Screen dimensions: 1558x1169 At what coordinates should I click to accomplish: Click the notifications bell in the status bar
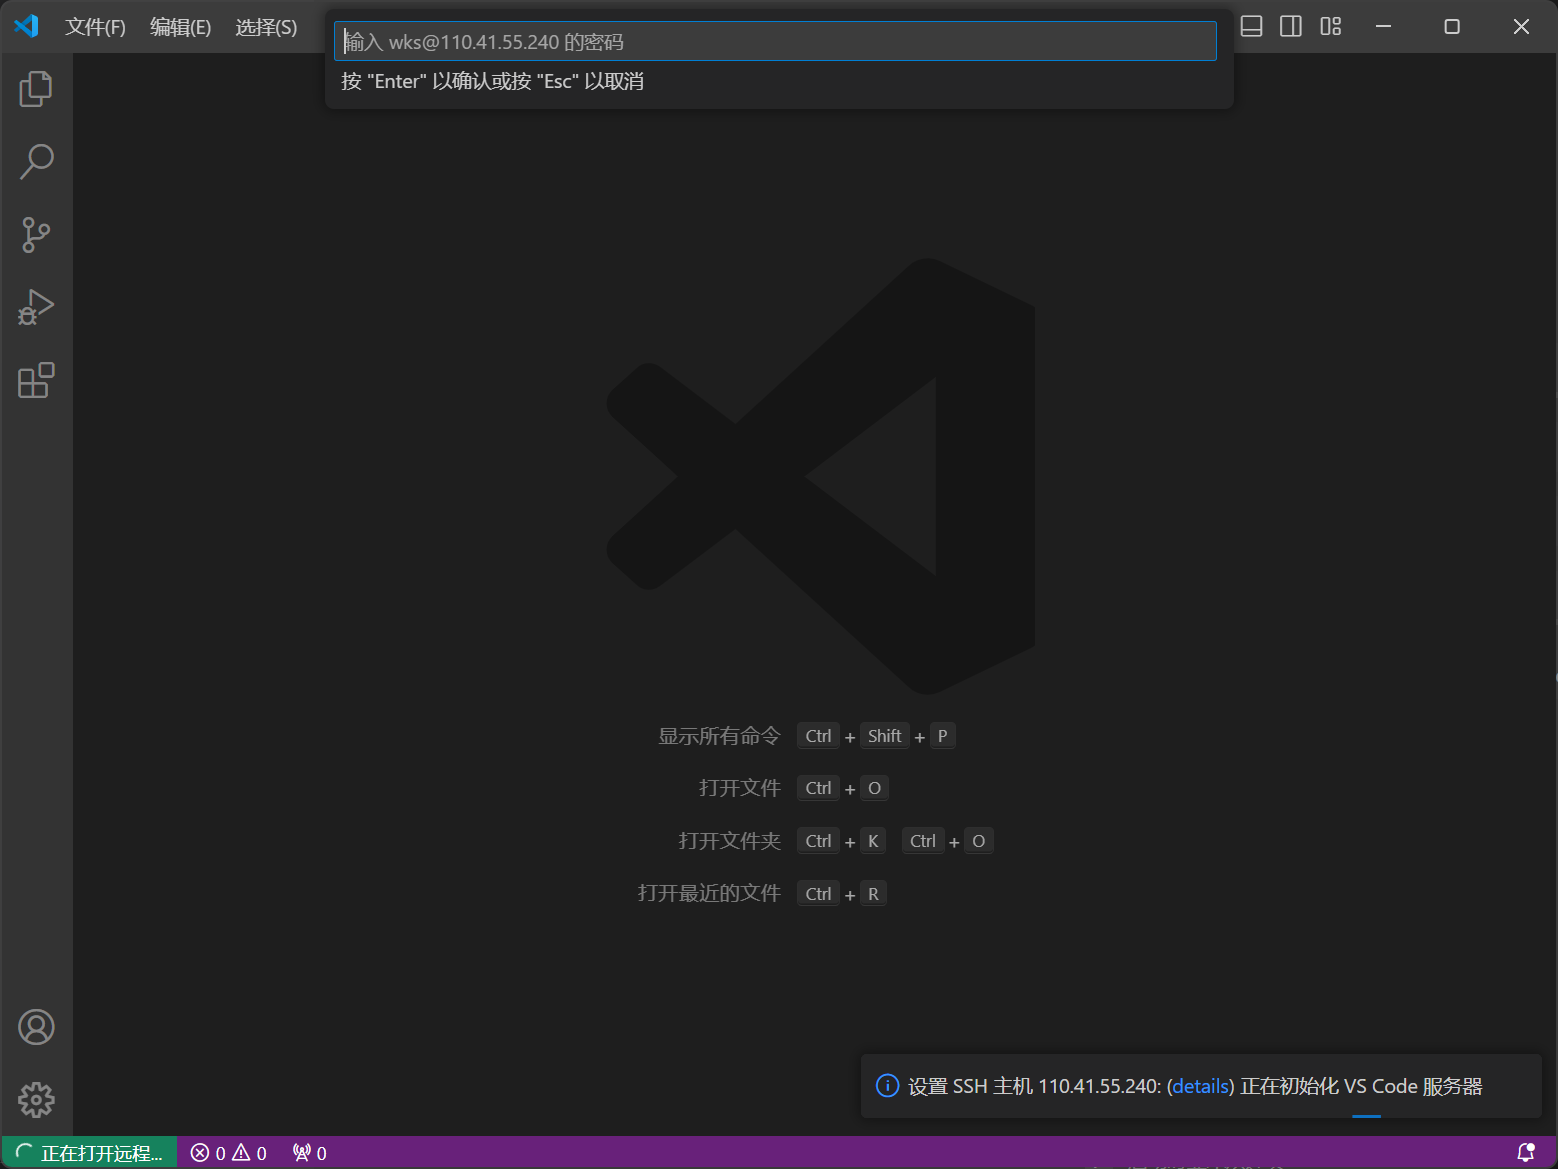point(1525,1152)
